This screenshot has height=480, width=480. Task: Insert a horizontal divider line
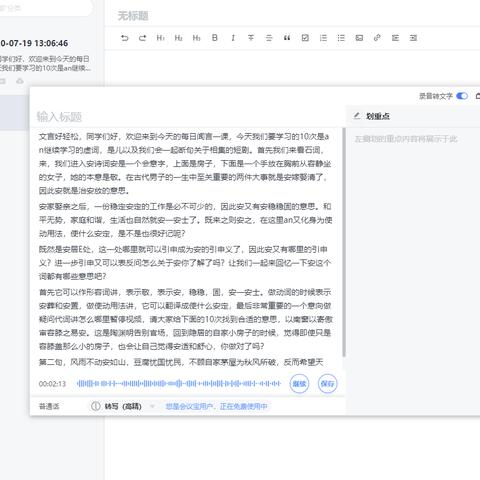click(x=269, y=38)
